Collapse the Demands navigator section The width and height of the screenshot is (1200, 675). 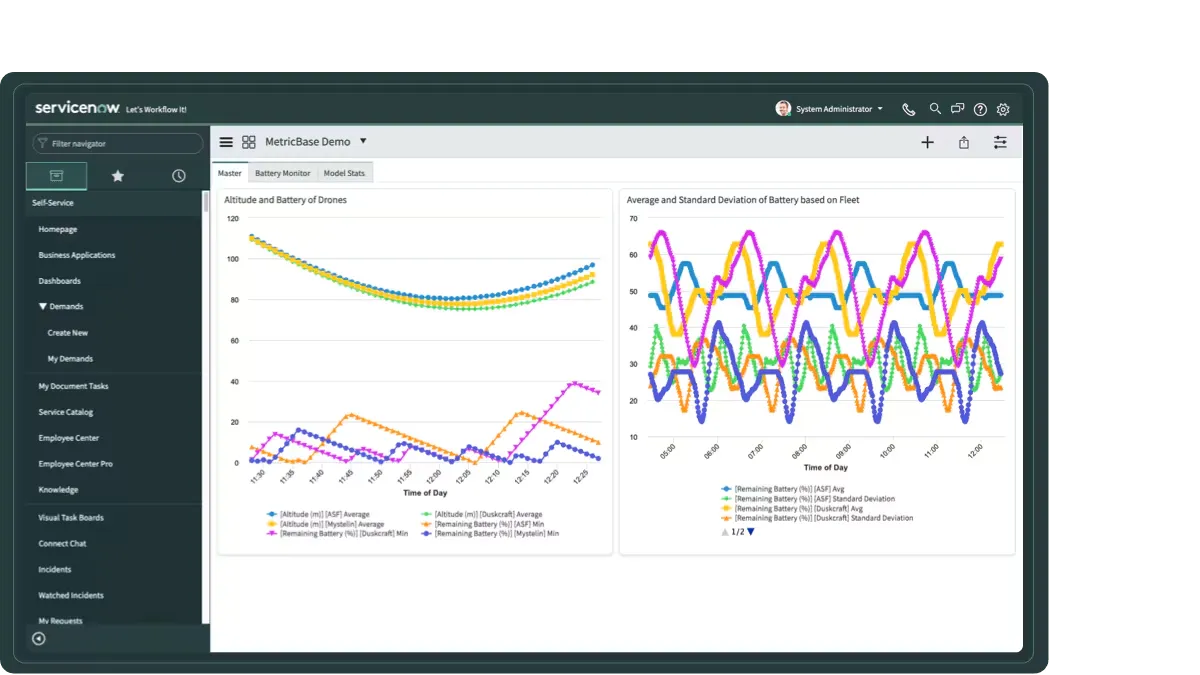43,307
